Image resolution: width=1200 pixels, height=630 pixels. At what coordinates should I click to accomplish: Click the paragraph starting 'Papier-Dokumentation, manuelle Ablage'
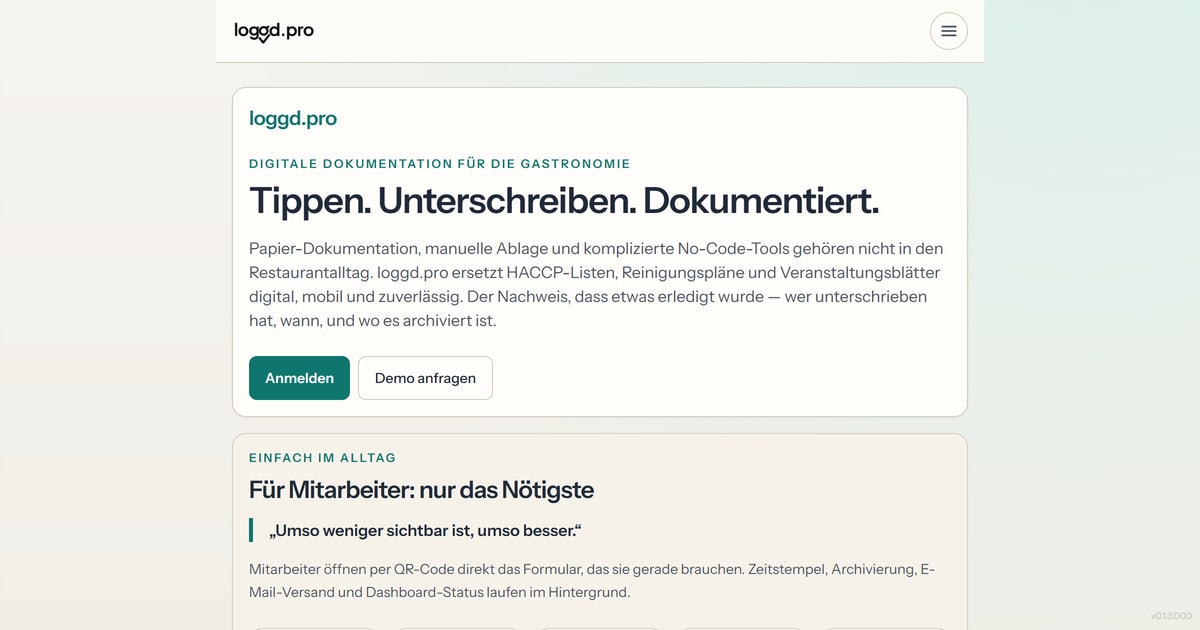pyautogui.click(x=598, y=285)
